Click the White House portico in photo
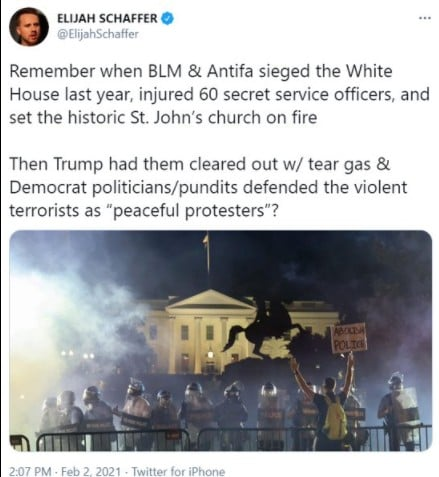The width and height of the screenshot is (439, 477). click(210, 332)
